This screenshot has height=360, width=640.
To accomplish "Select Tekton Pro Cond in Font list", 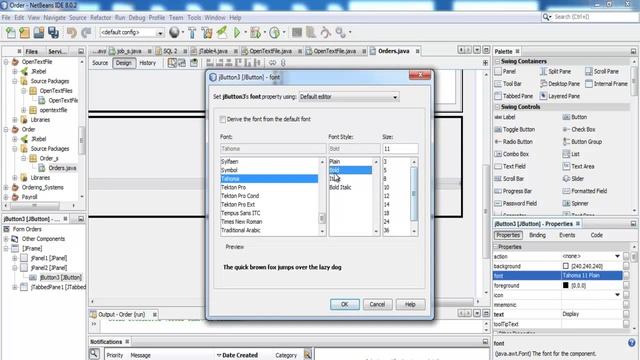I will tap(269, 196).
